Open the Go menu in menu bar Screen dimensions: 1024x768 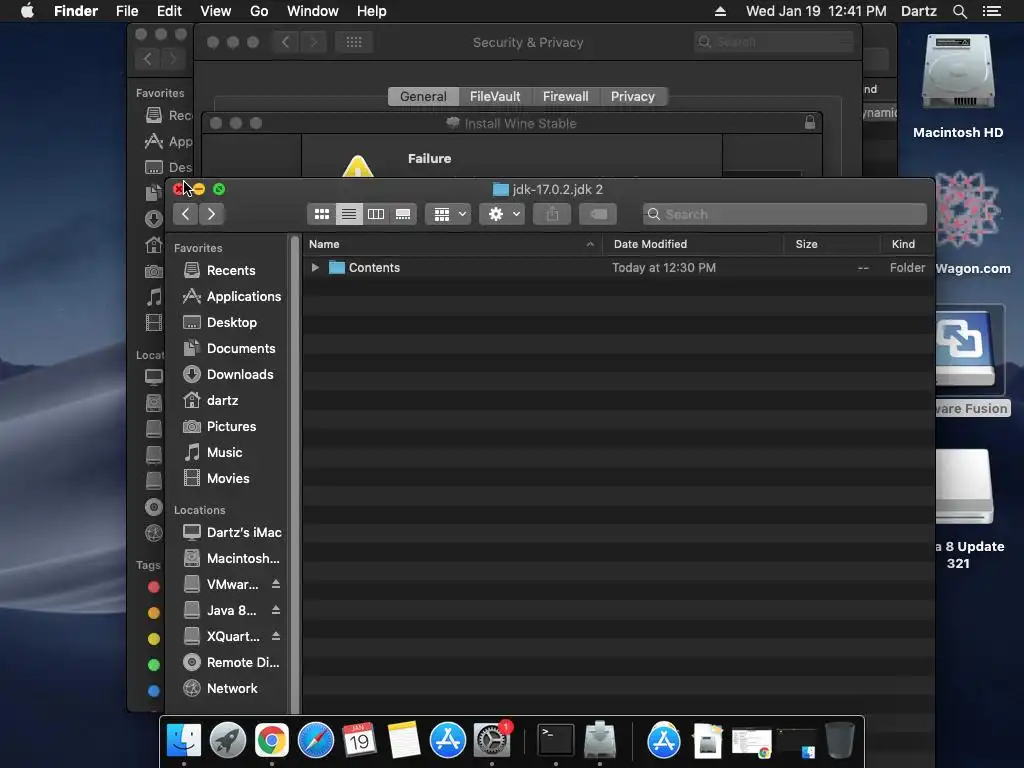(x=259, y=11)
